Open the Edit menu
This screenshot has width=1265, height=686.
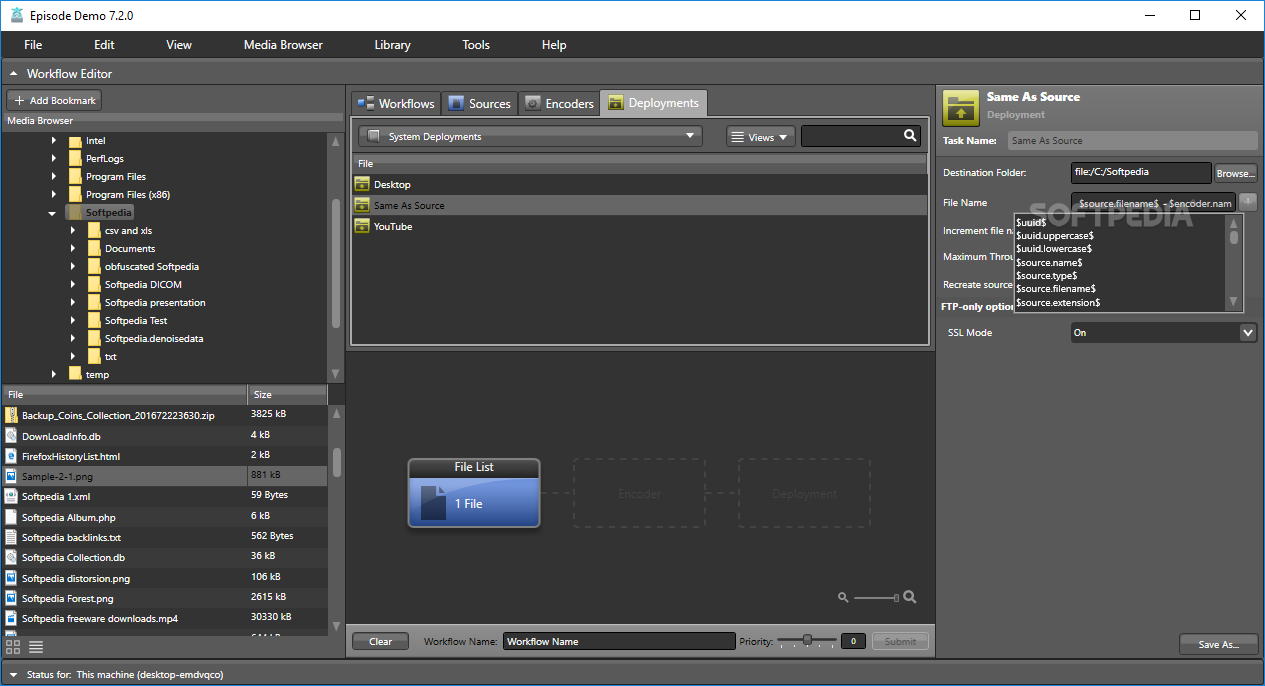pyautogui.click(x=104, y=45)
